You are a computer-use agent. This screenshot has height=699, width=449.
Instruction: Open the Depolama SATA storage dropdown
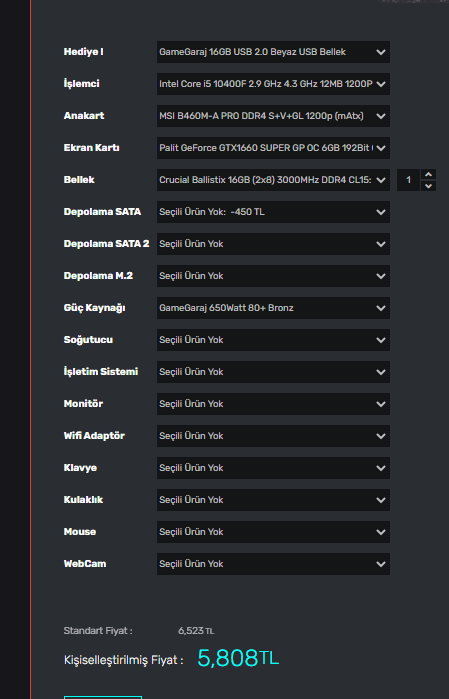tap(273, 212)
